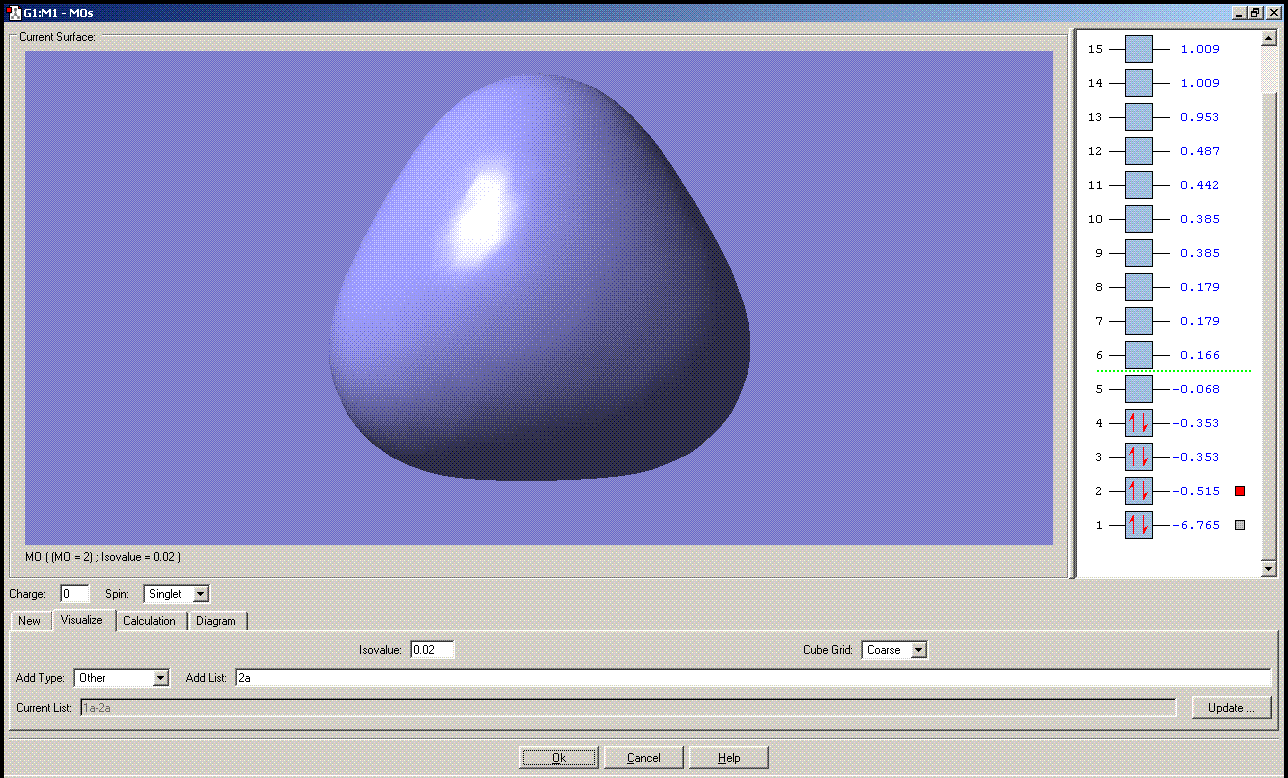The image size is (1288, 778).
Task: Select the orbital 14 occupancy box
Action: click(1139, 83)
